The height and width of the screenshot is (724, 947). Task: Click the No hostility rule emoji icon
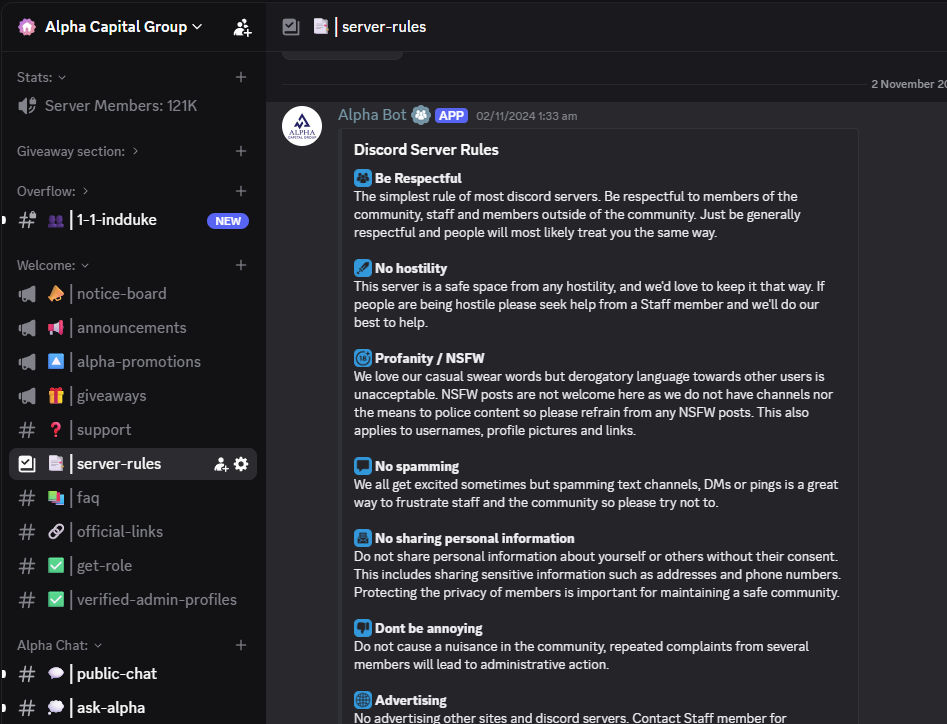(362, 268)
